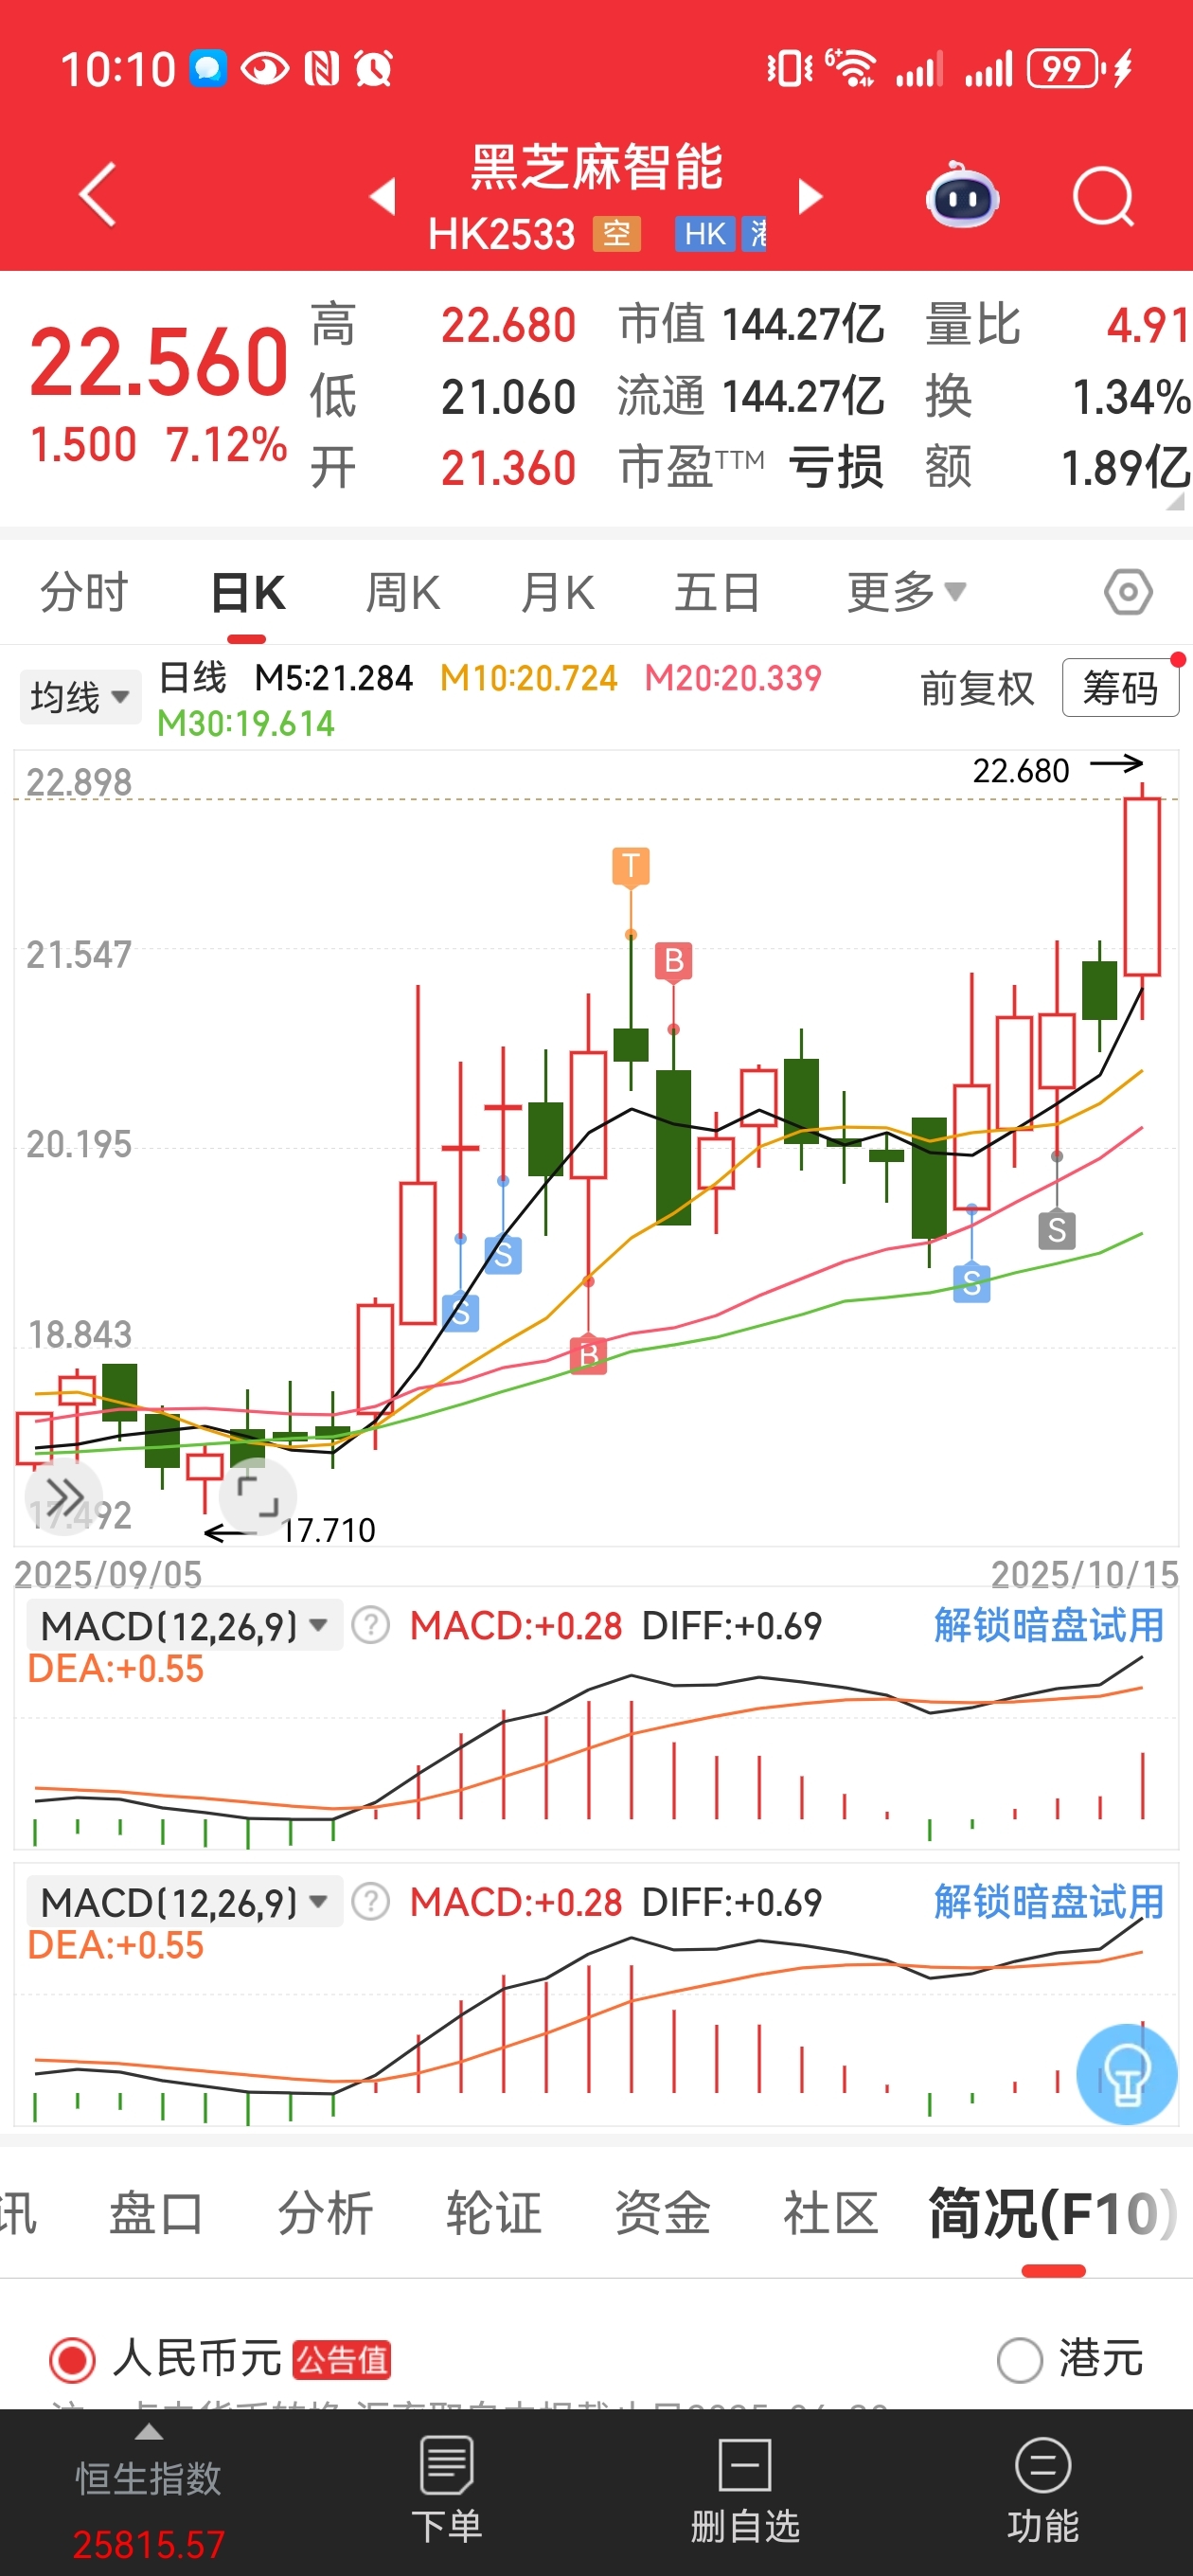Open 盘口 tab
This screenshot has width=1193, height=2576.
click(155, 2213)
